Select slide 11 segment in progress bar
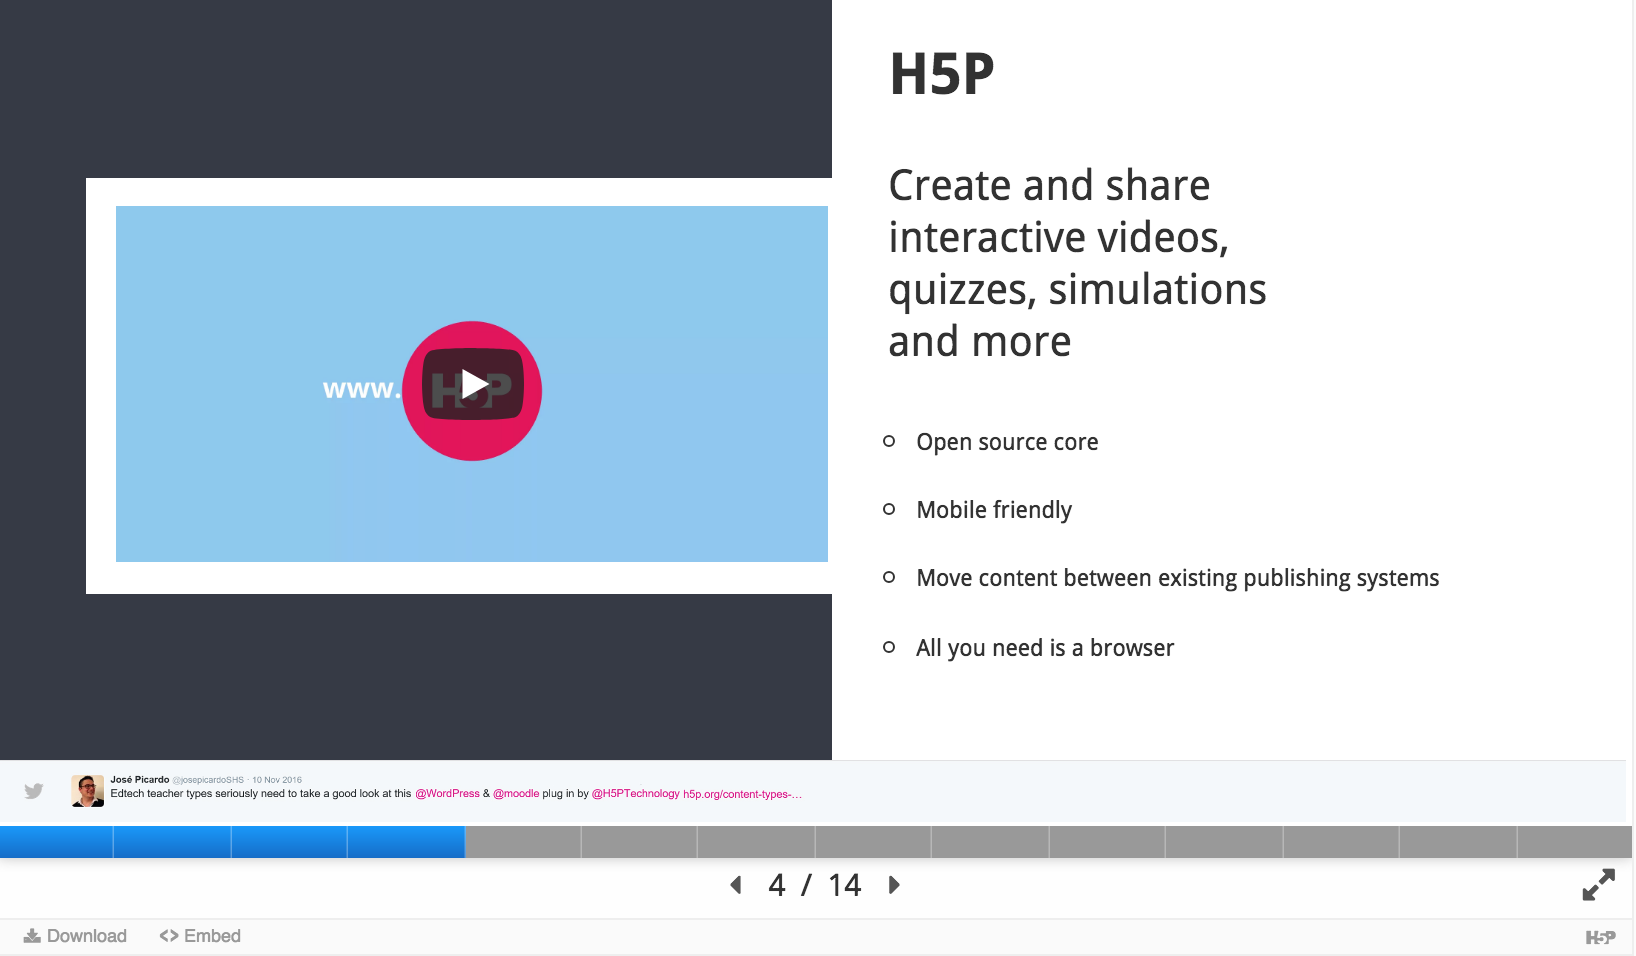 pyautogui.click(x=1224, y=842)
